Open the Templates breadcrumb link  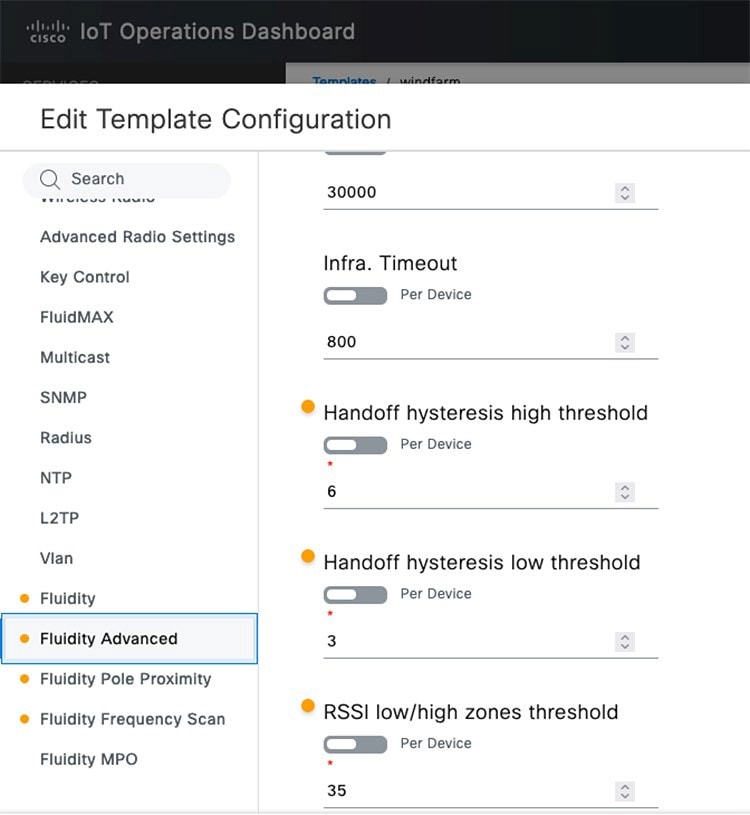point(343,81)
